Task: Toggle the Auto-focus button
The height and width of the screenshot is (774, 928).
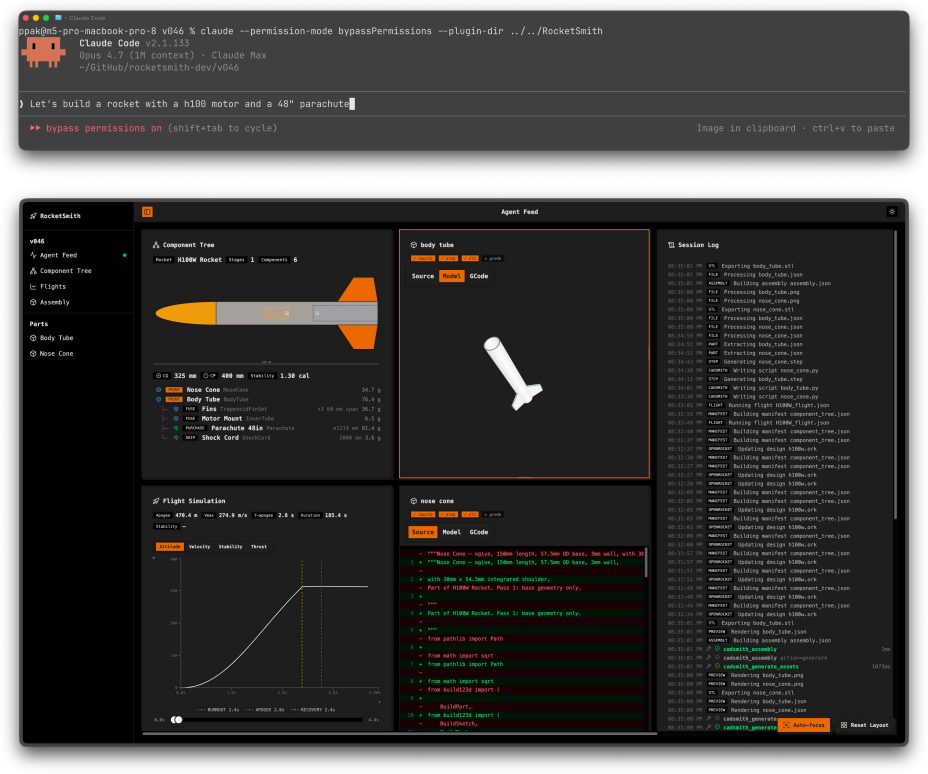Action: point(803,725)
